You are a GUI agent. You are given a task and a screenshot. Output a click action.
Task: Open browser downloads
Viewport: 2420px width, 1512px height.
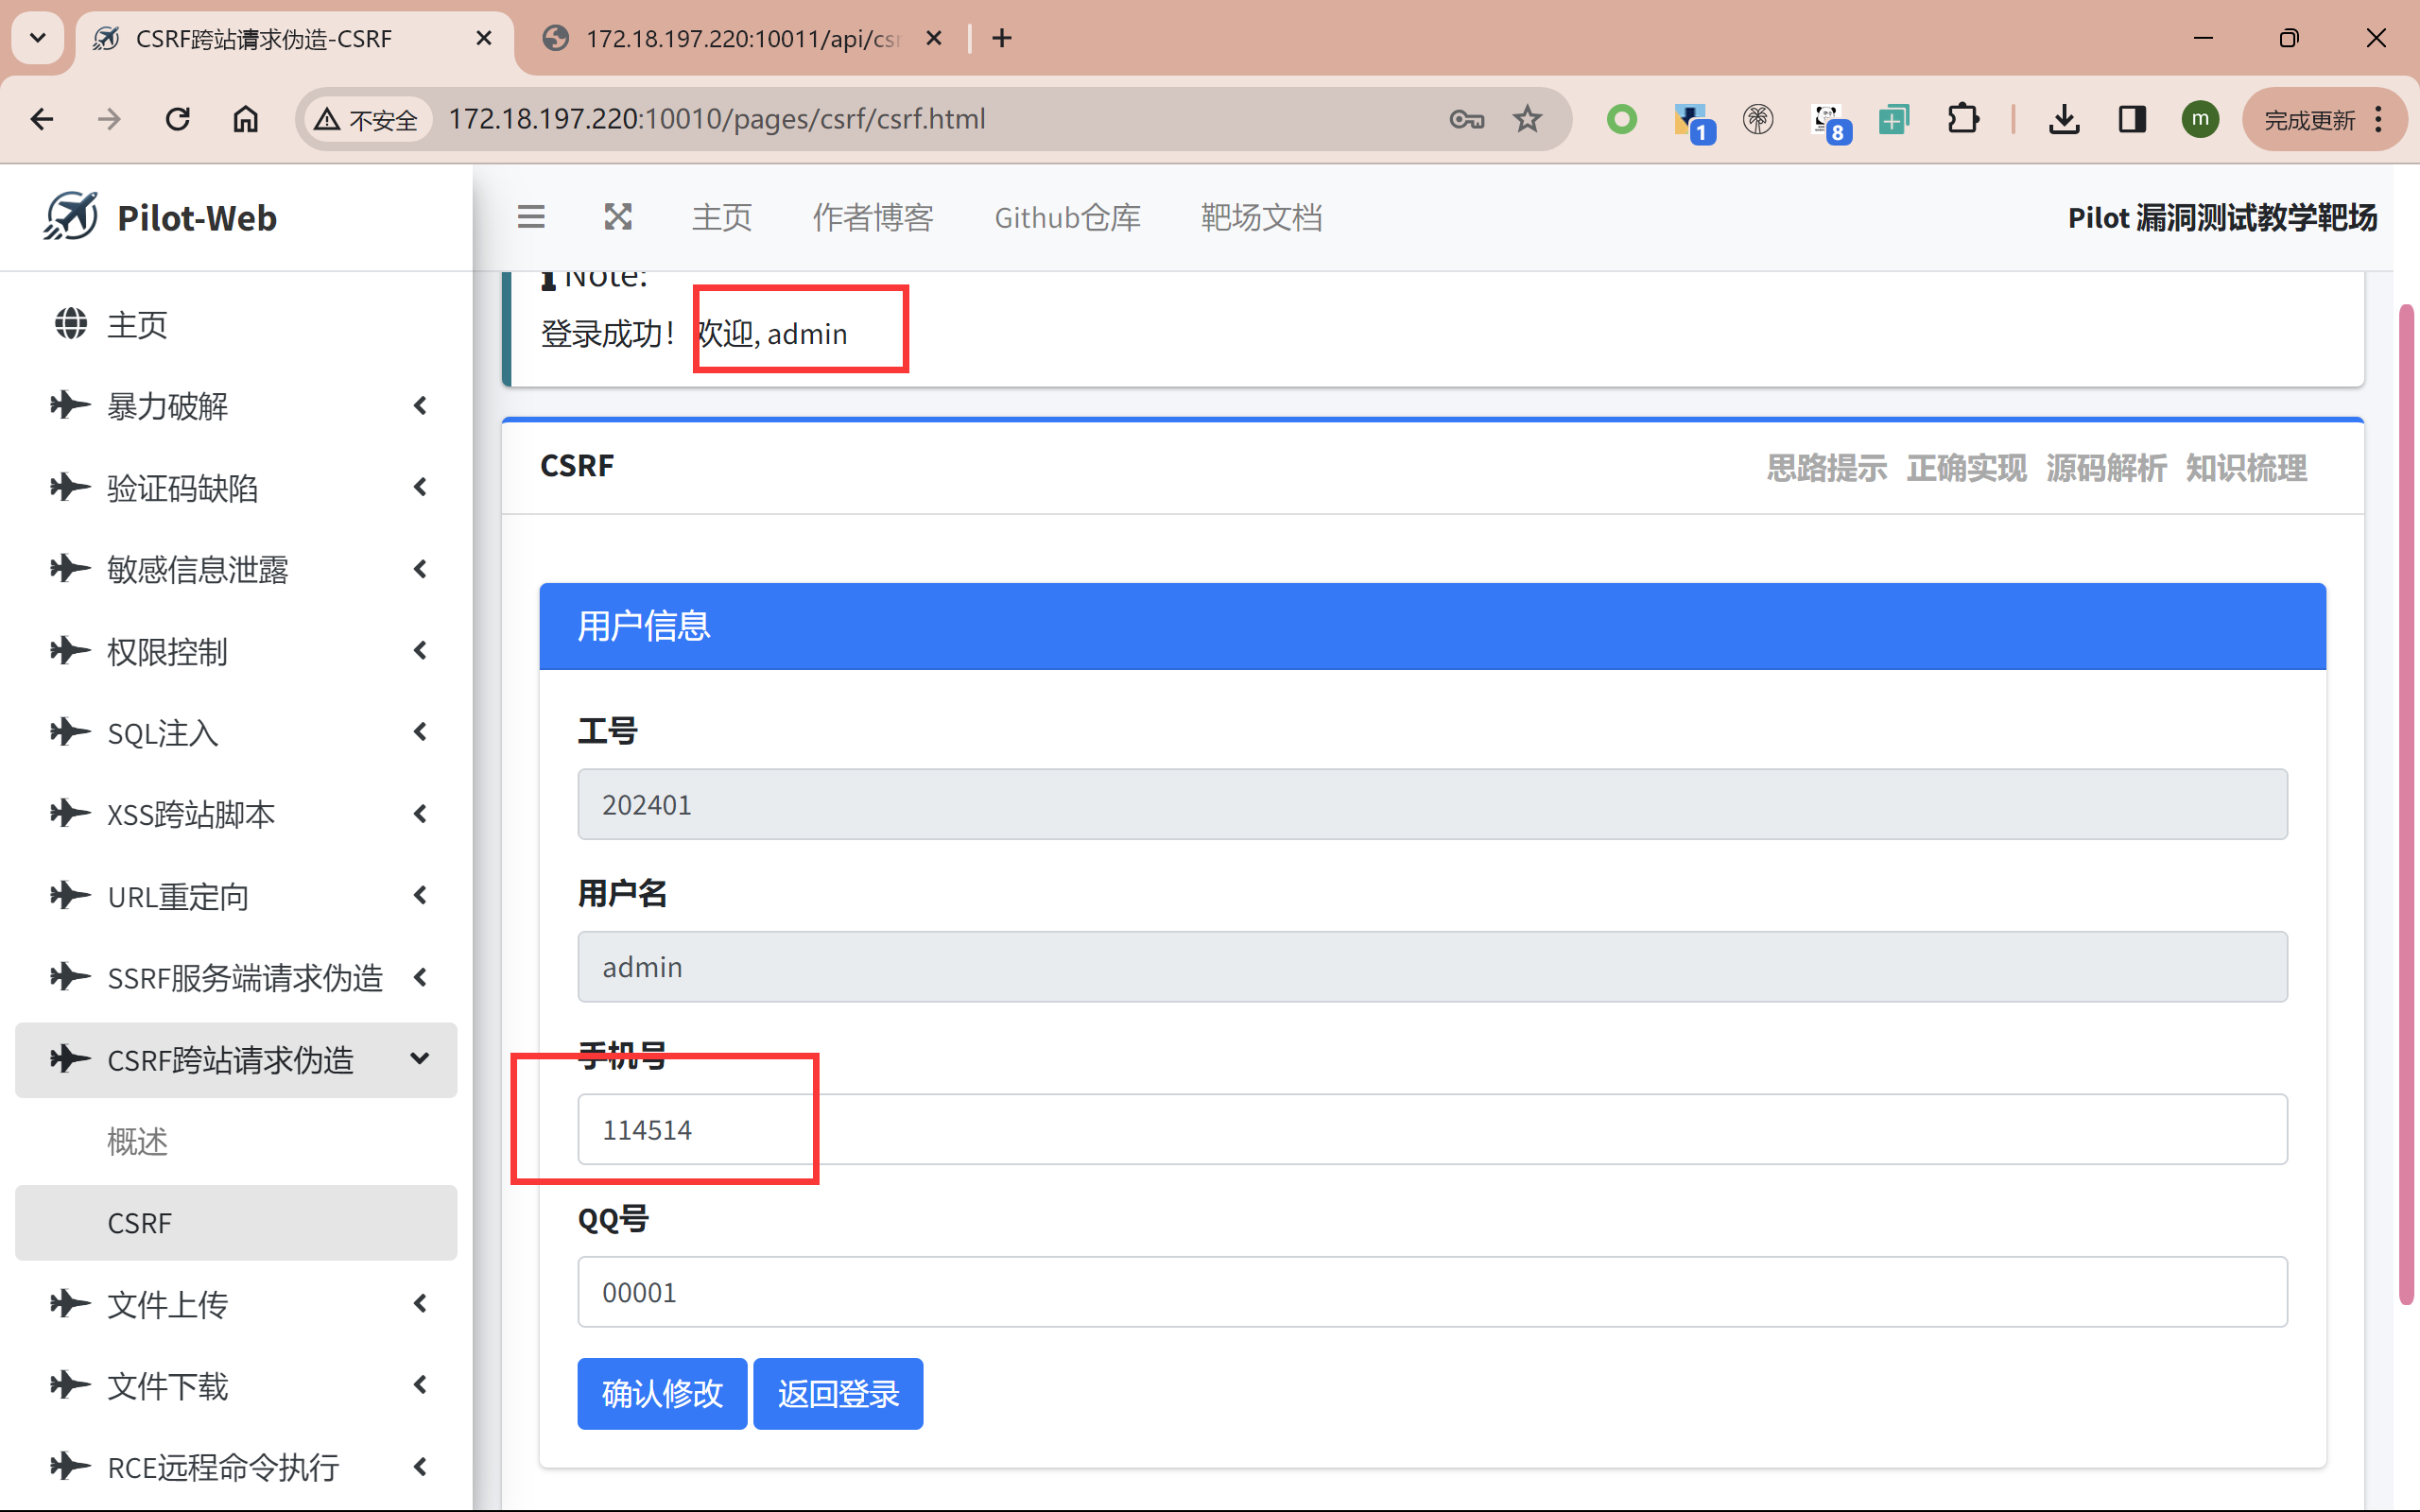click(x=2064, y=120)
